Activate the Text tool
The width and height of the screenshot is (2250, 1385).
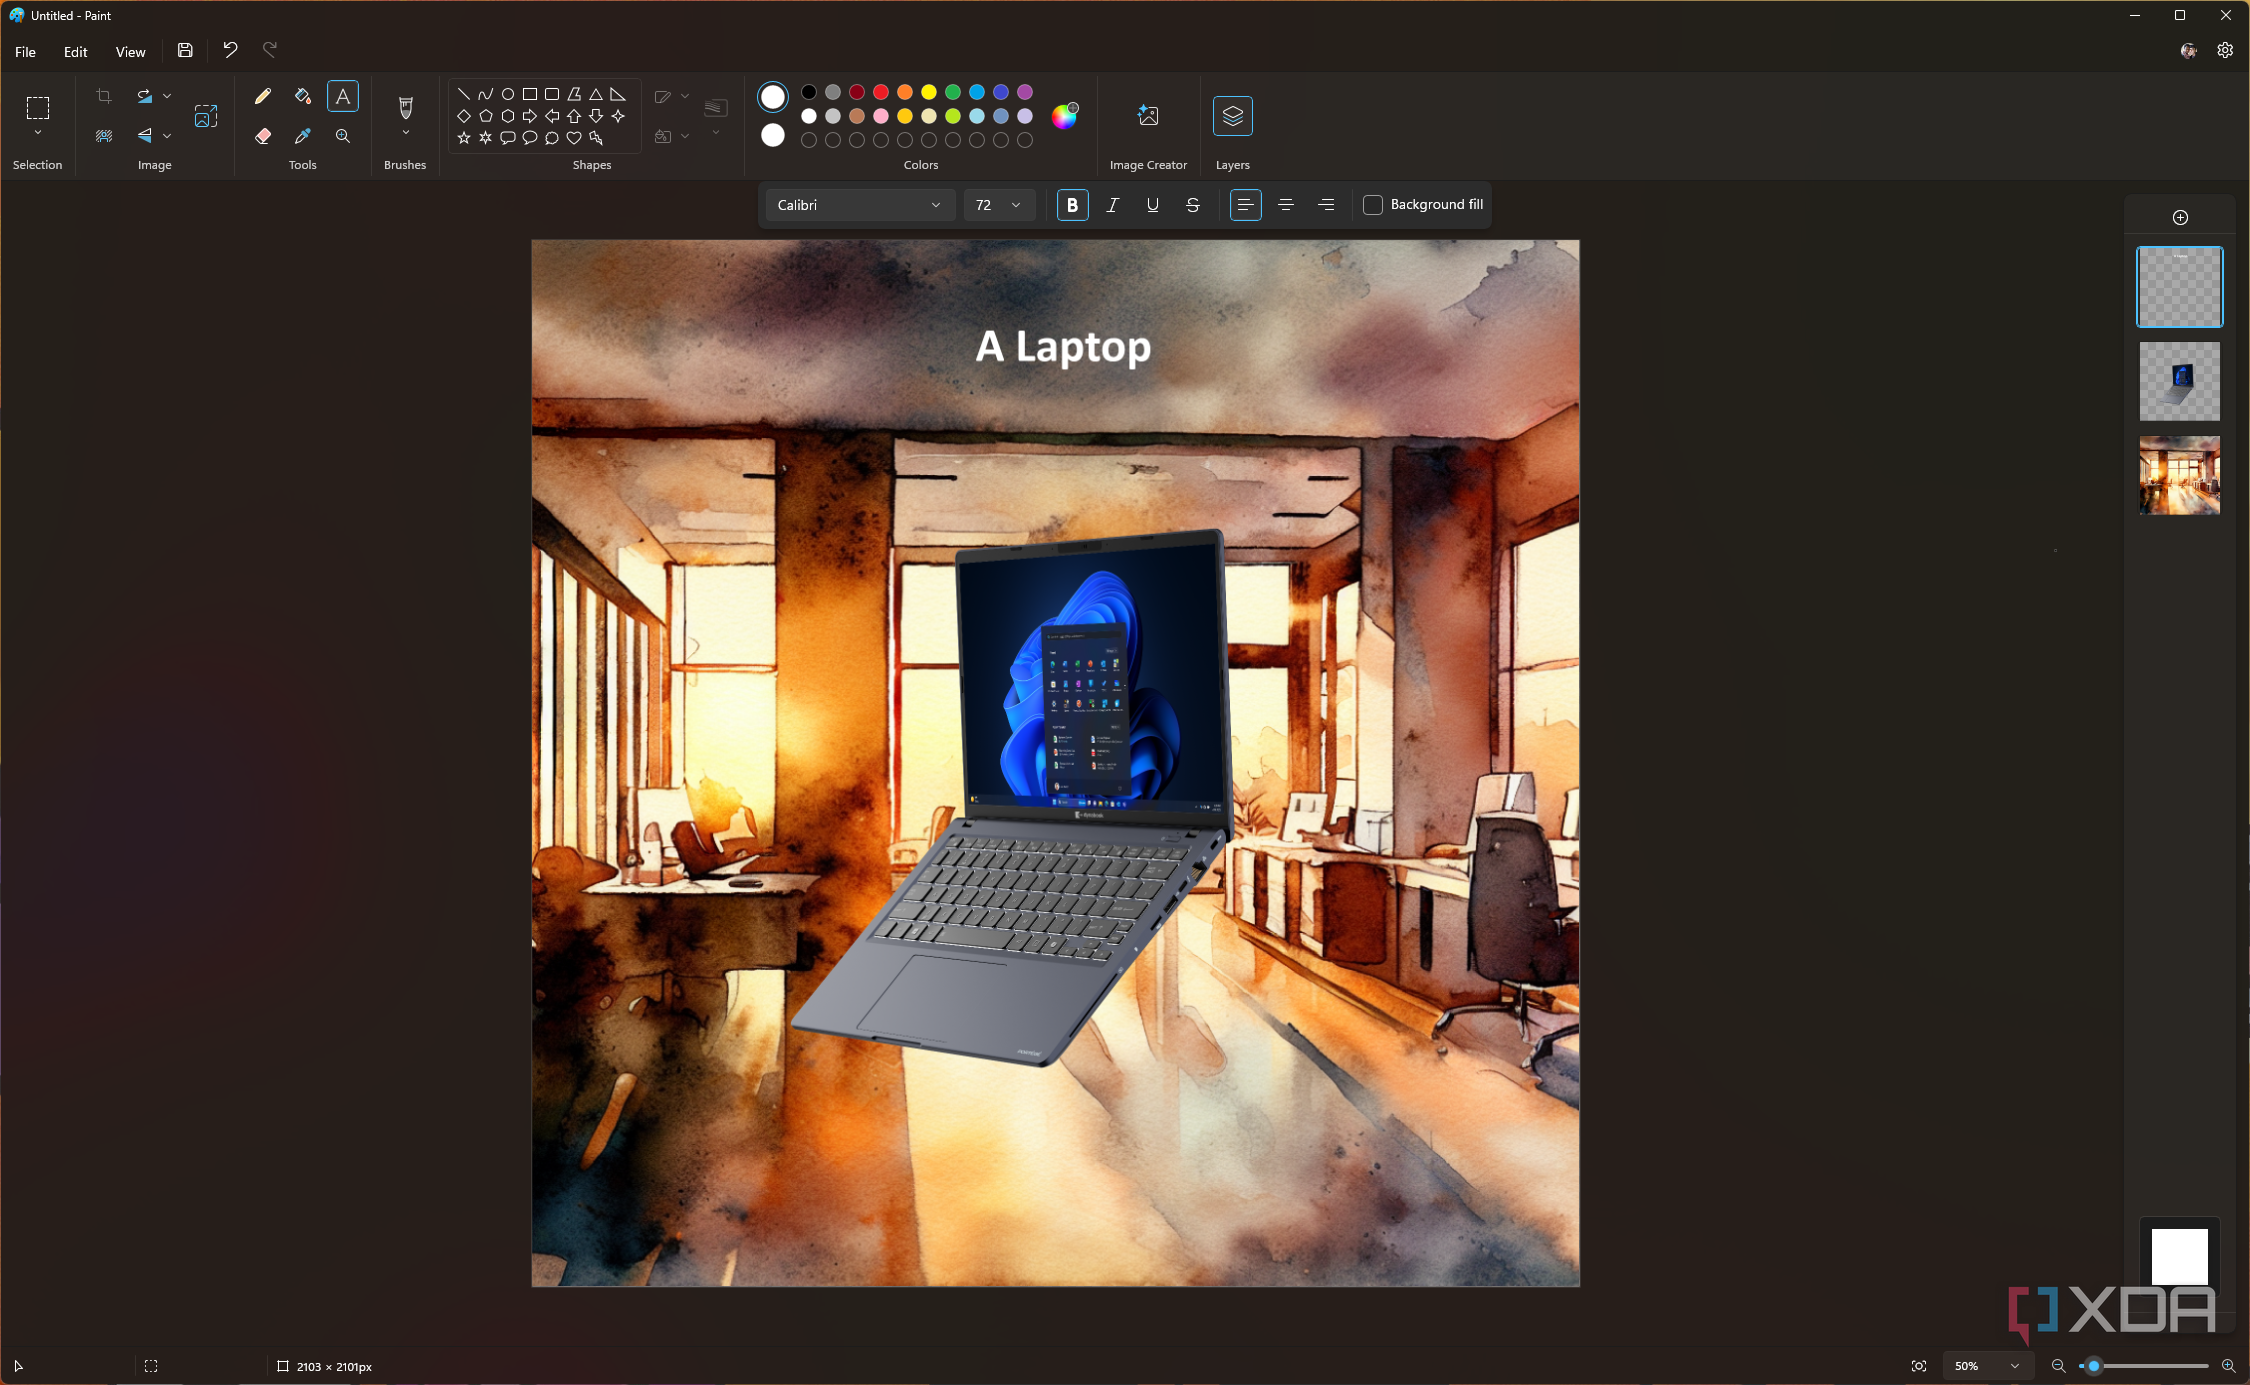(343, 96)
